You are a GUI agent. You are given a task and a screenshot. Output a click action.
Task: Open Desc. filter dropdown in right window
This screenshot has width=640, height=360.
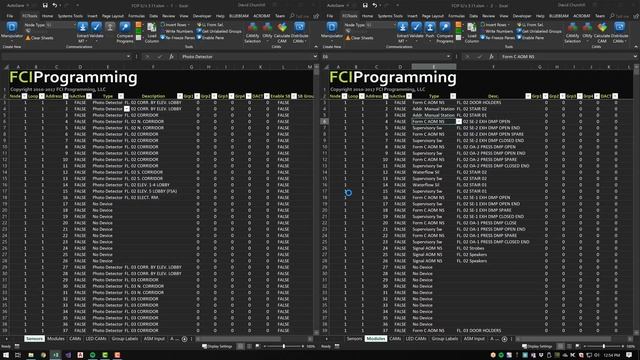[528, 96]
